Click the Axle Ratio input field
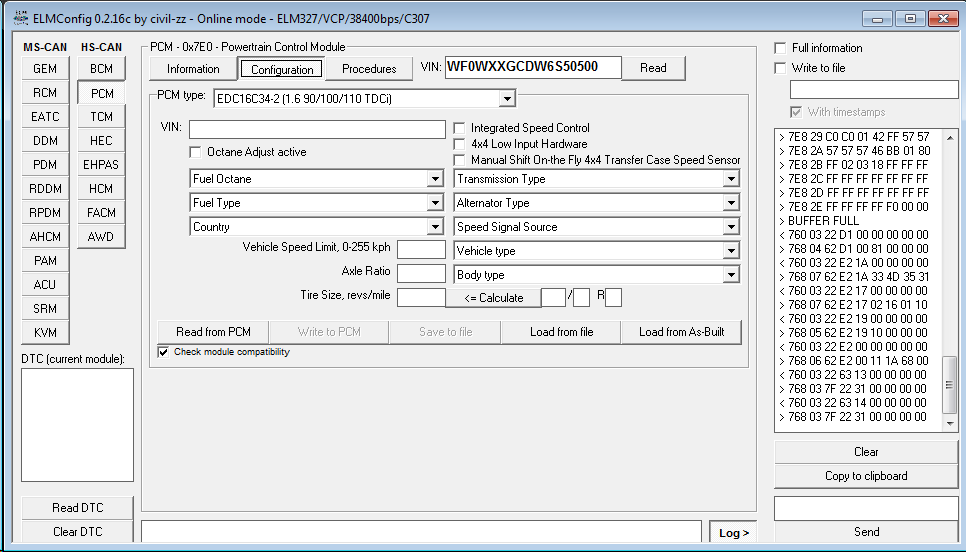Image resolution: width=966 pixels, height=552 pixels. point(421,273)
